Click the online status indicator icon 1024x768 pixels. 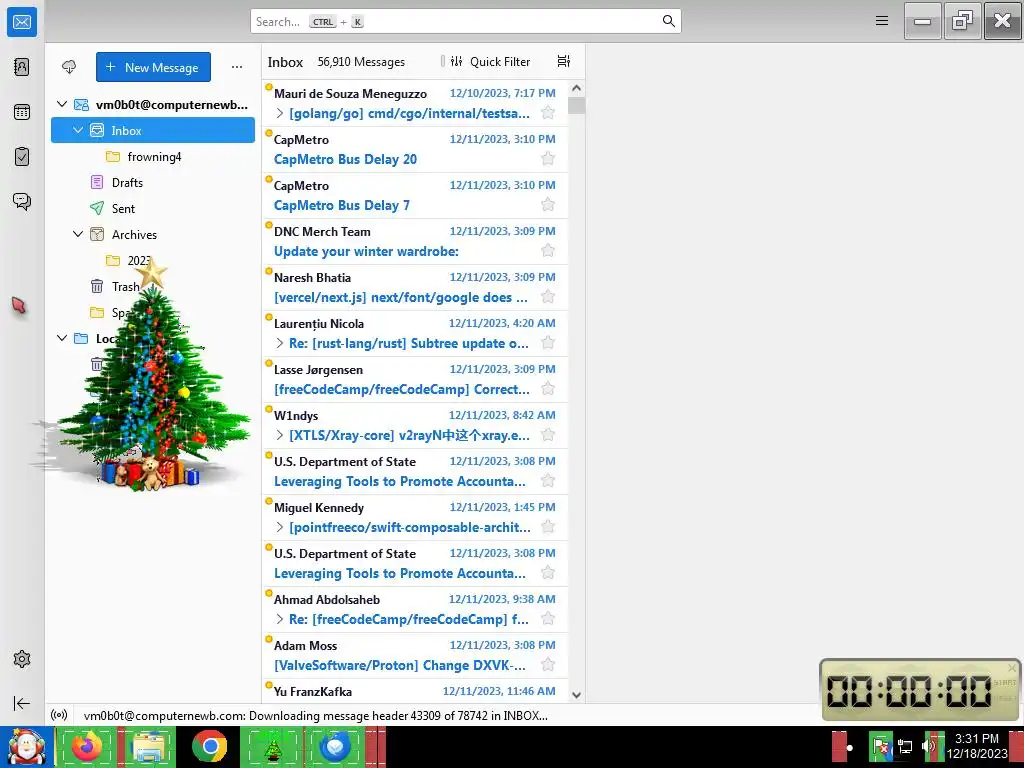pos(59,715)
